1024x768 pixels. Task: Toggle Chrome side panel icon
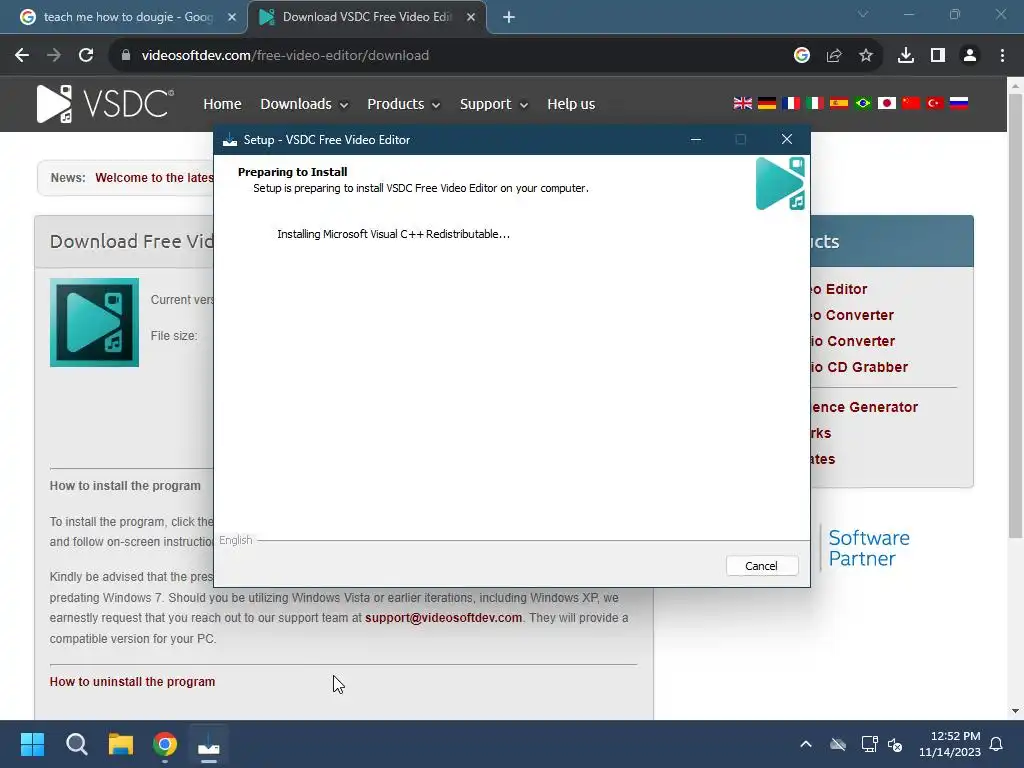click(x=938, y=56)
